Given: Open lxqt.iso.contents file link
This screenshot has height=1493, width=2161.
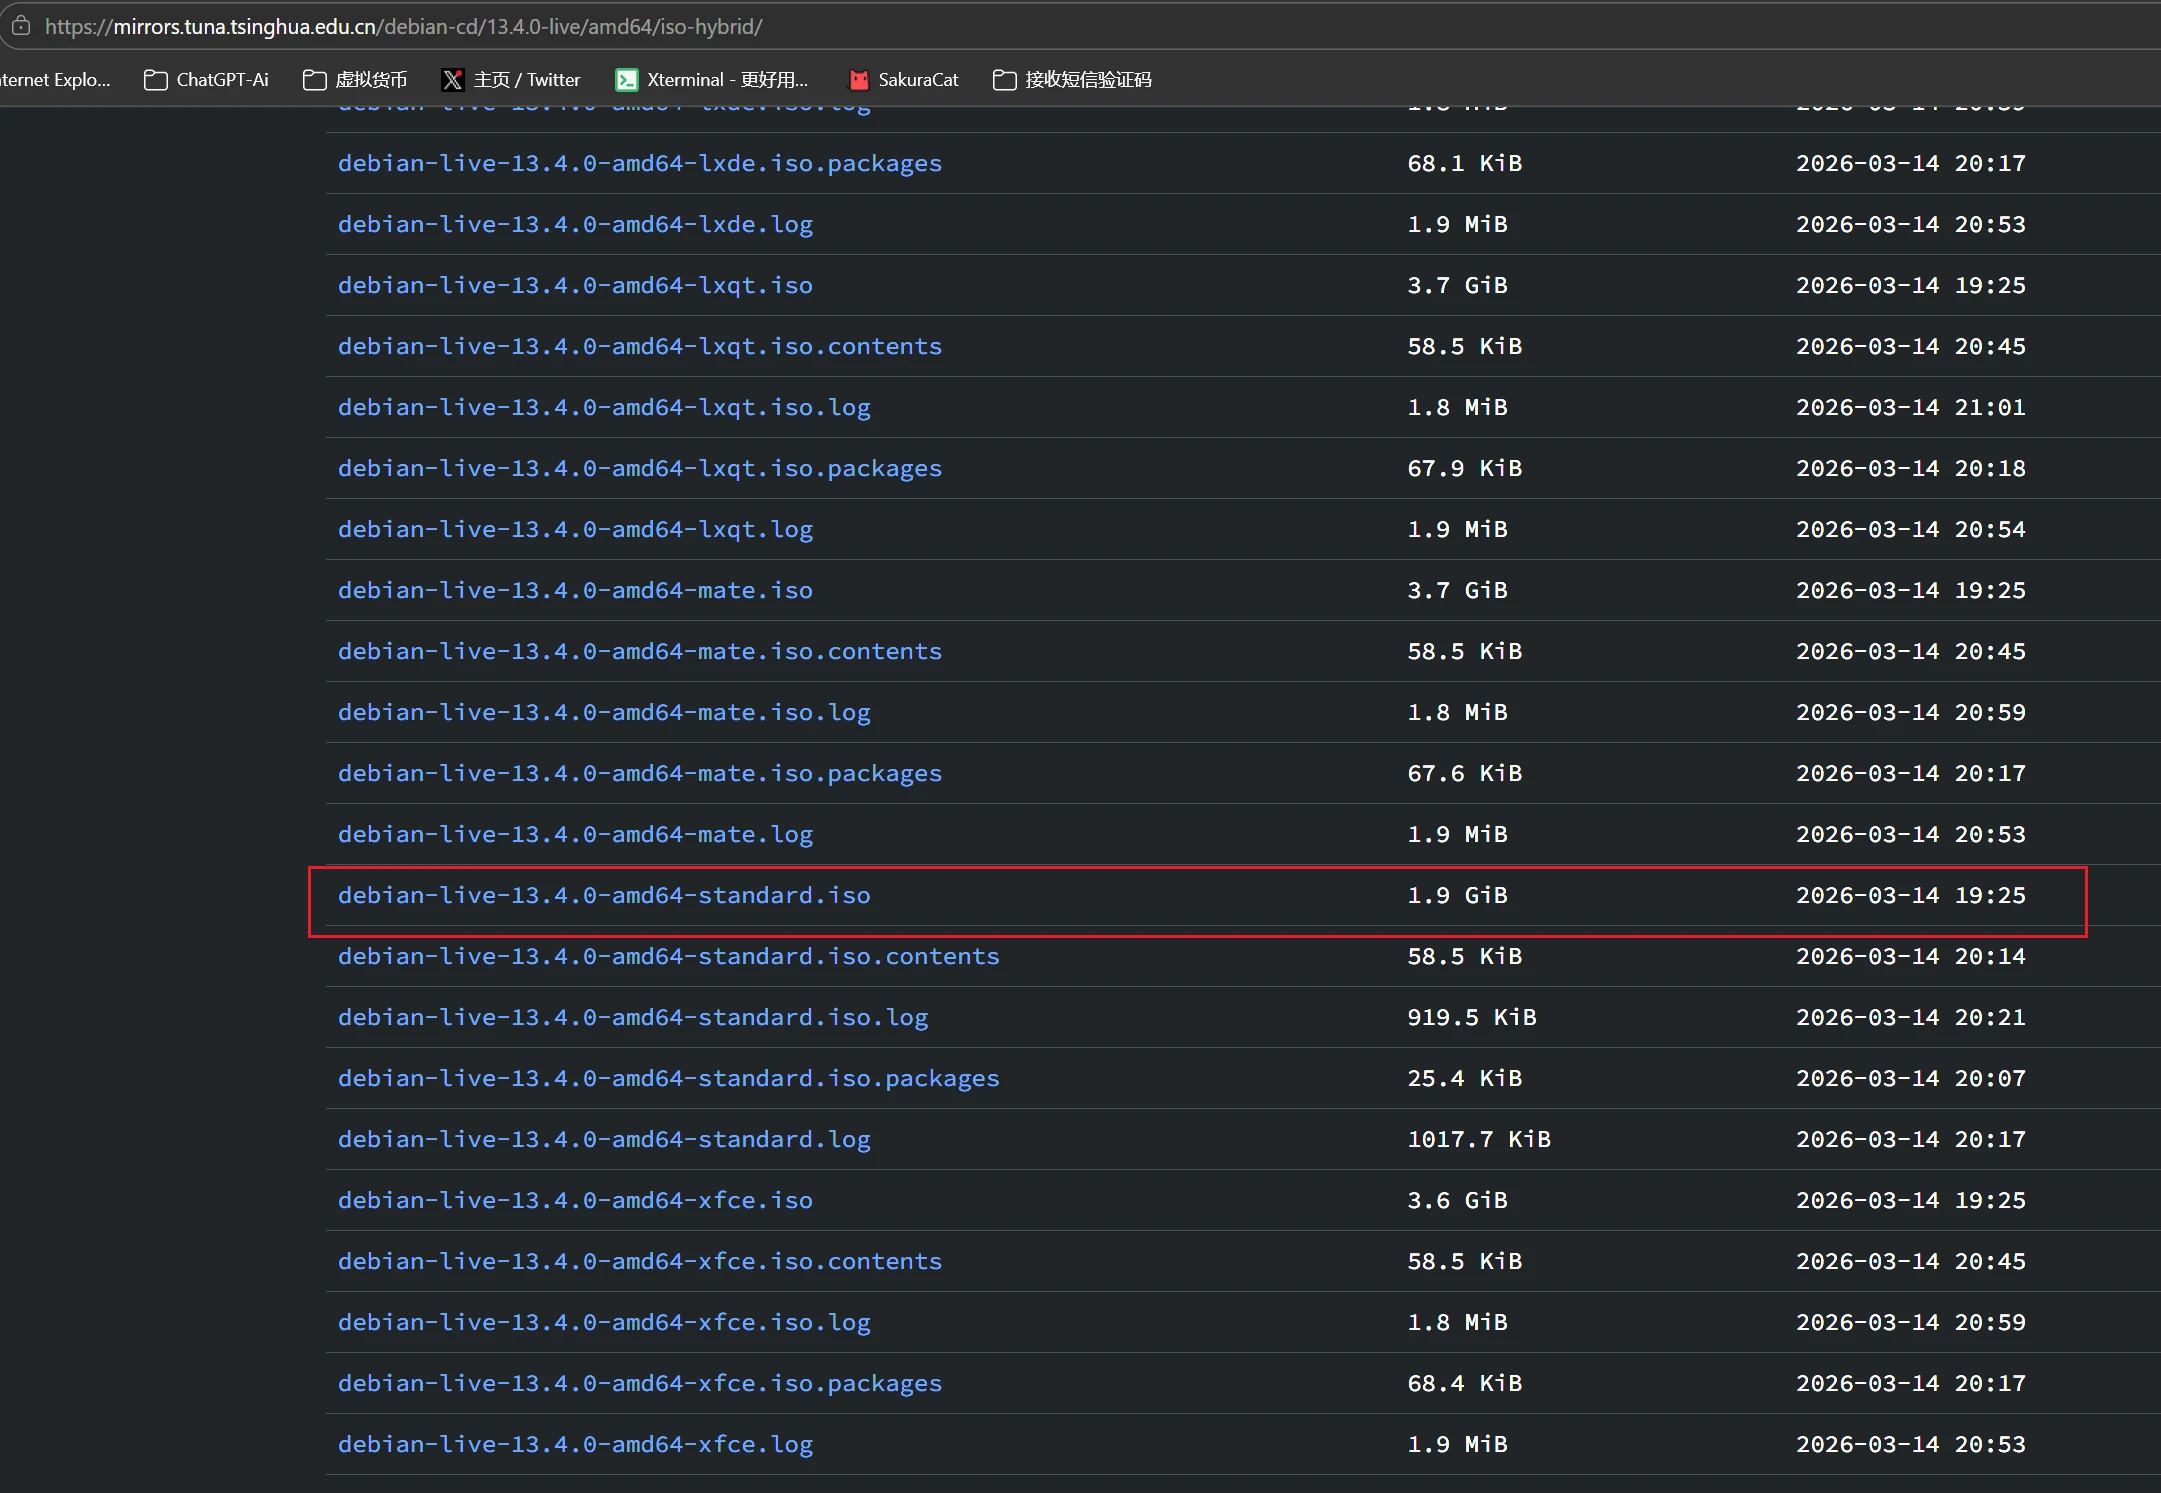Looking at the screenshot, I should pos(640,346).
